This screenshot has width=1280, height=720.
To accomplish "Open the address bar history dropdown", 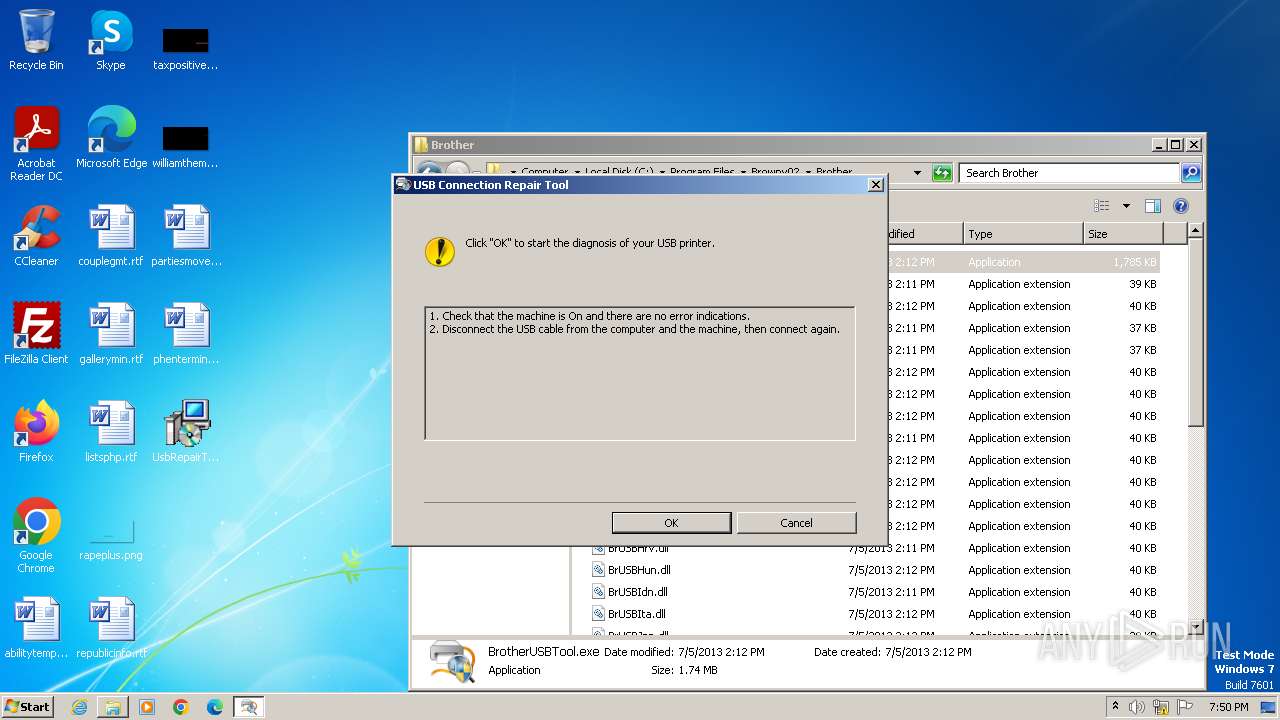I will 917,173.
